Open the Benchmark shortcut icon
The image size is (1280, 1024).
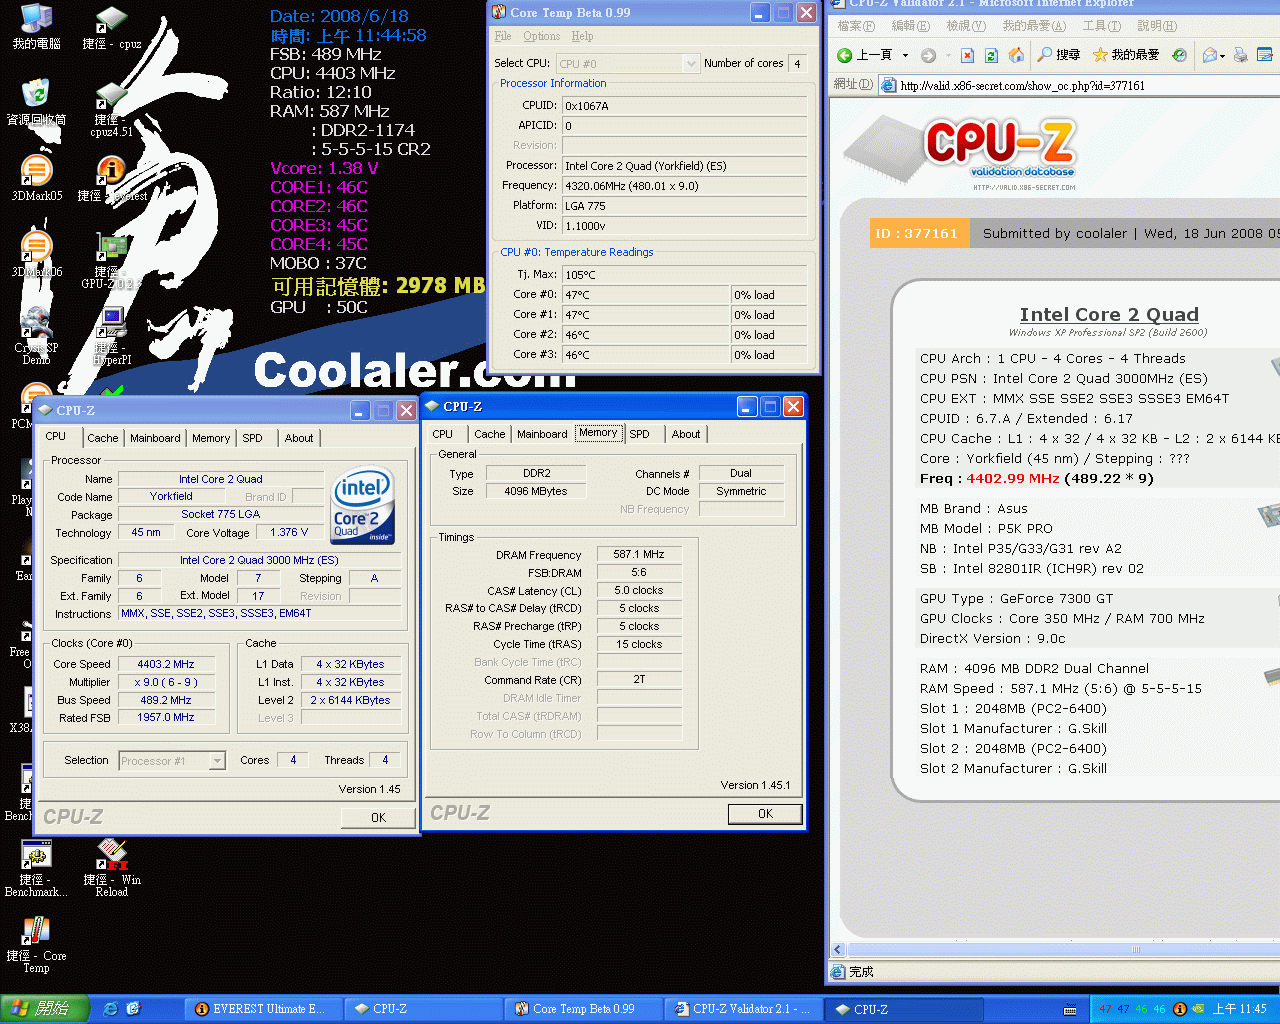36,868
